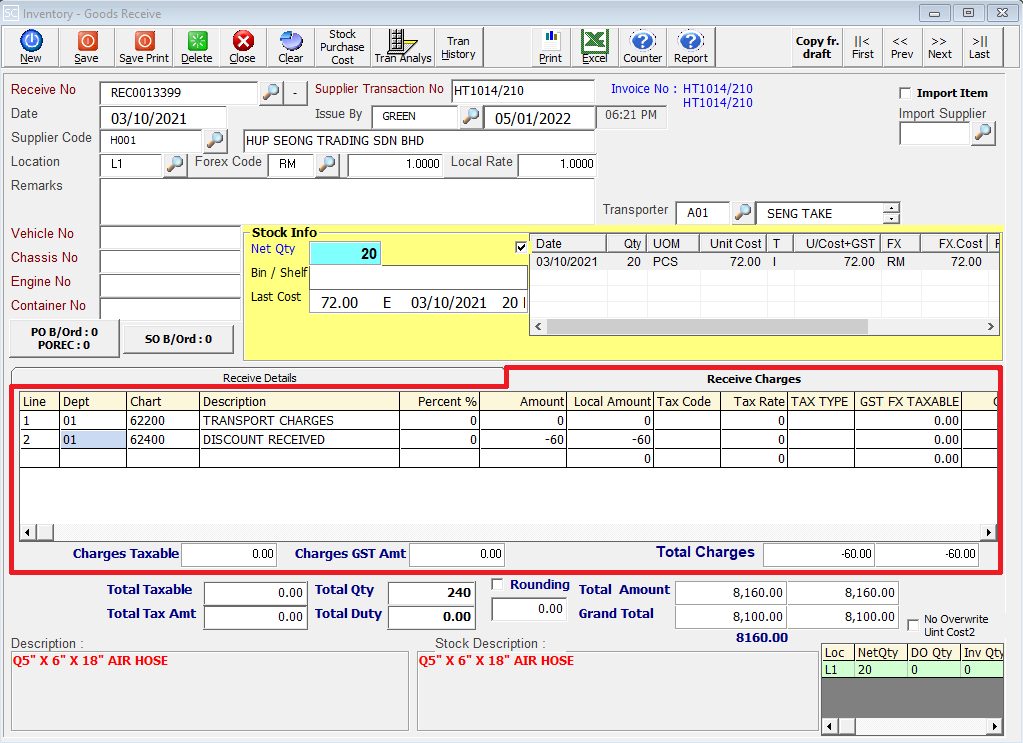Click the Chassis No field
1023x743 pixels.
coord(170,261)
